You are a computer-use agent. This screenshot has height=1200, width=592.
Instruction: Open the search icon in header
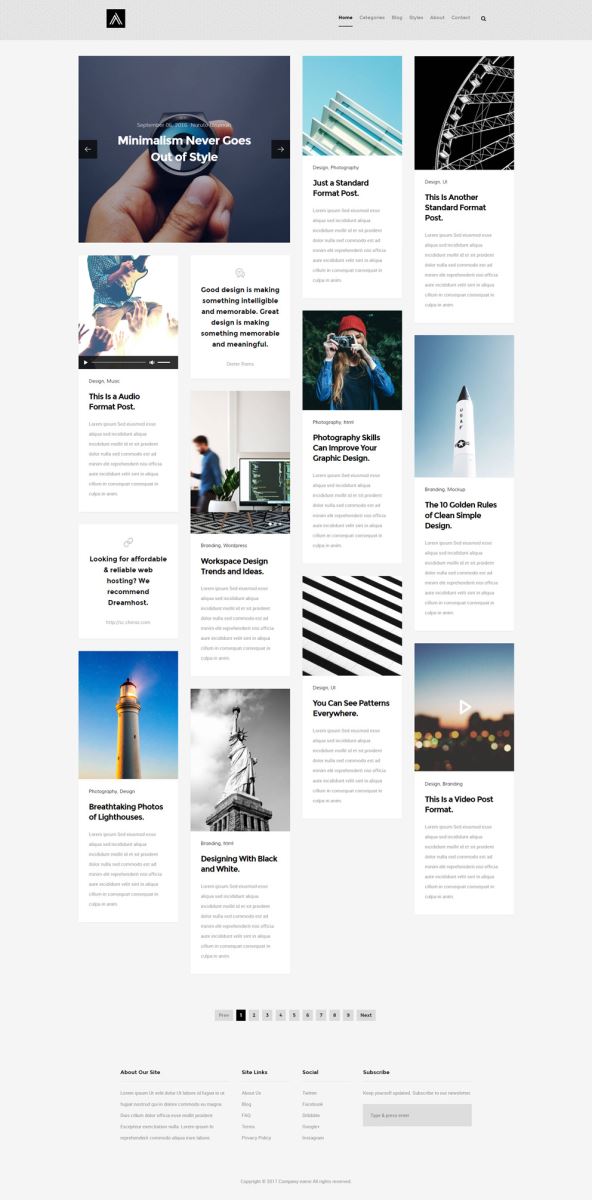click(484, 18)
